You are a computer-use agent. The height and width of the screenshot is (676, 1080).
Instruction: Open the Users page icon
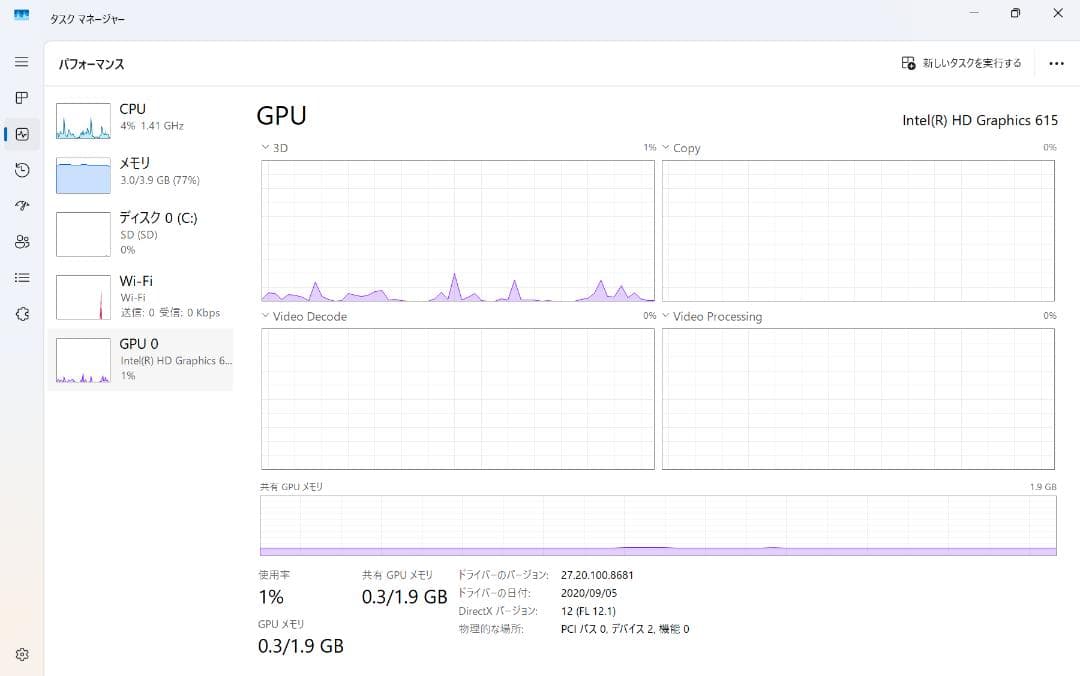(x=22, y=242)
